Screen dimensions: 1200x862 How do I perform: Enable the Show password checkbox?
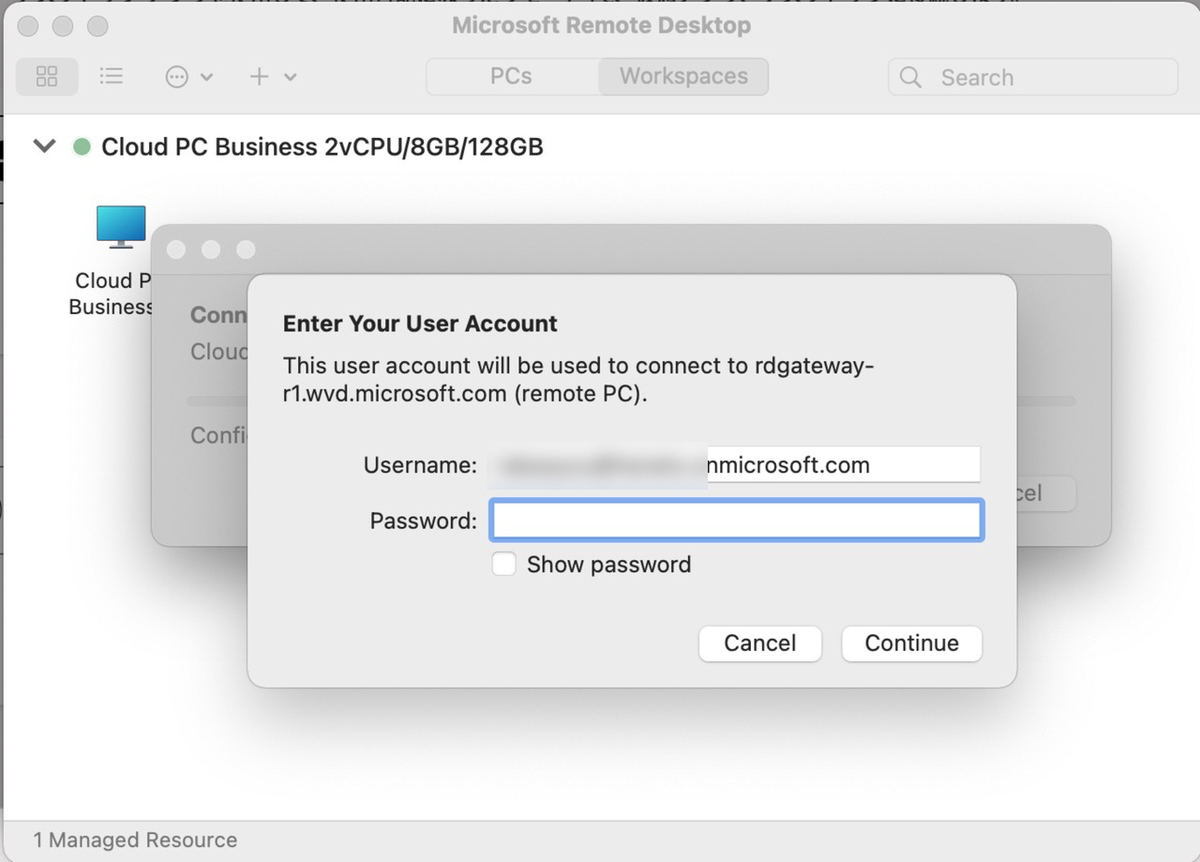coord(504,565)
